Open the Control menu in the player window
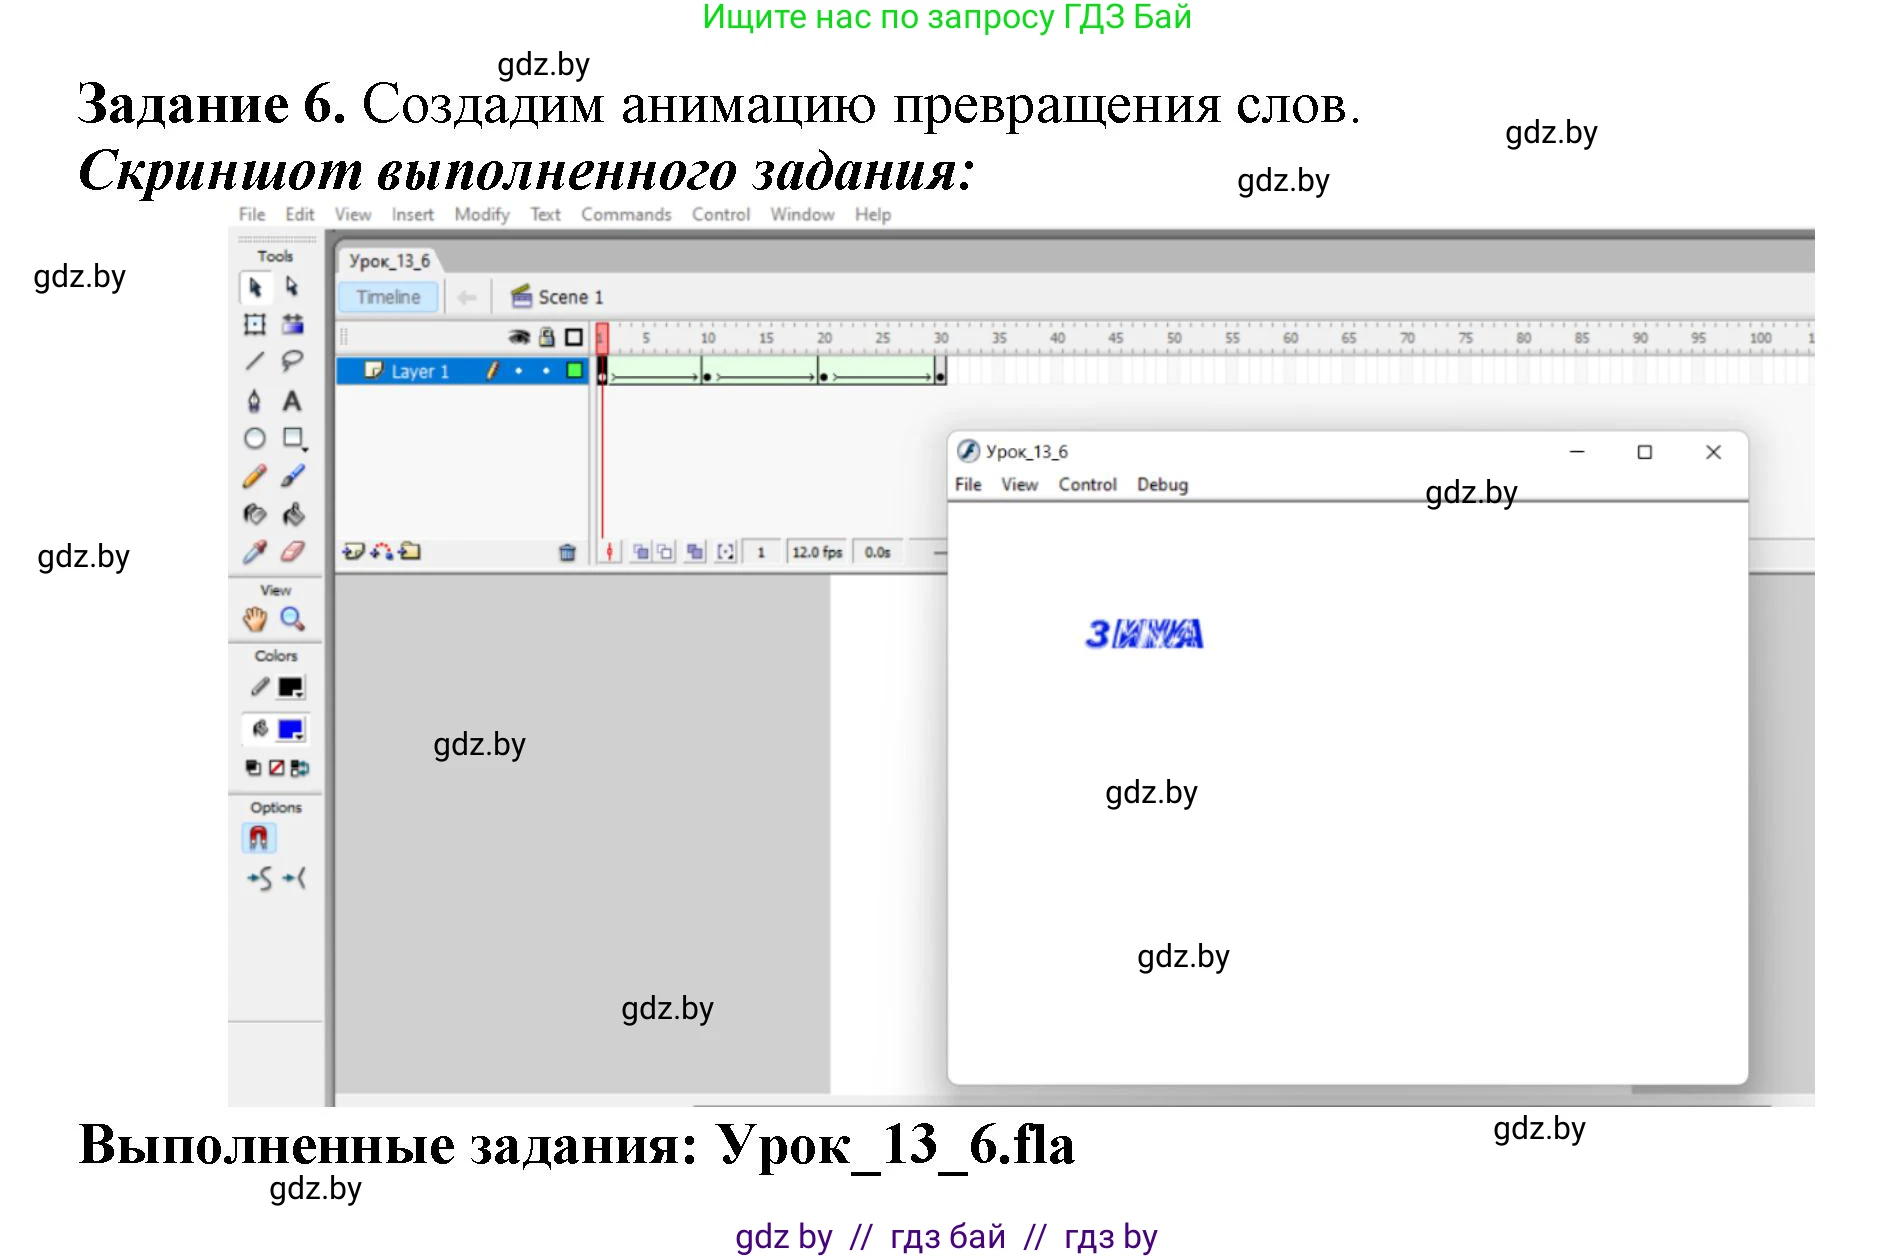This screenshot has width=1896, height=1259. pyautogui.click(x=1087, y=484)
